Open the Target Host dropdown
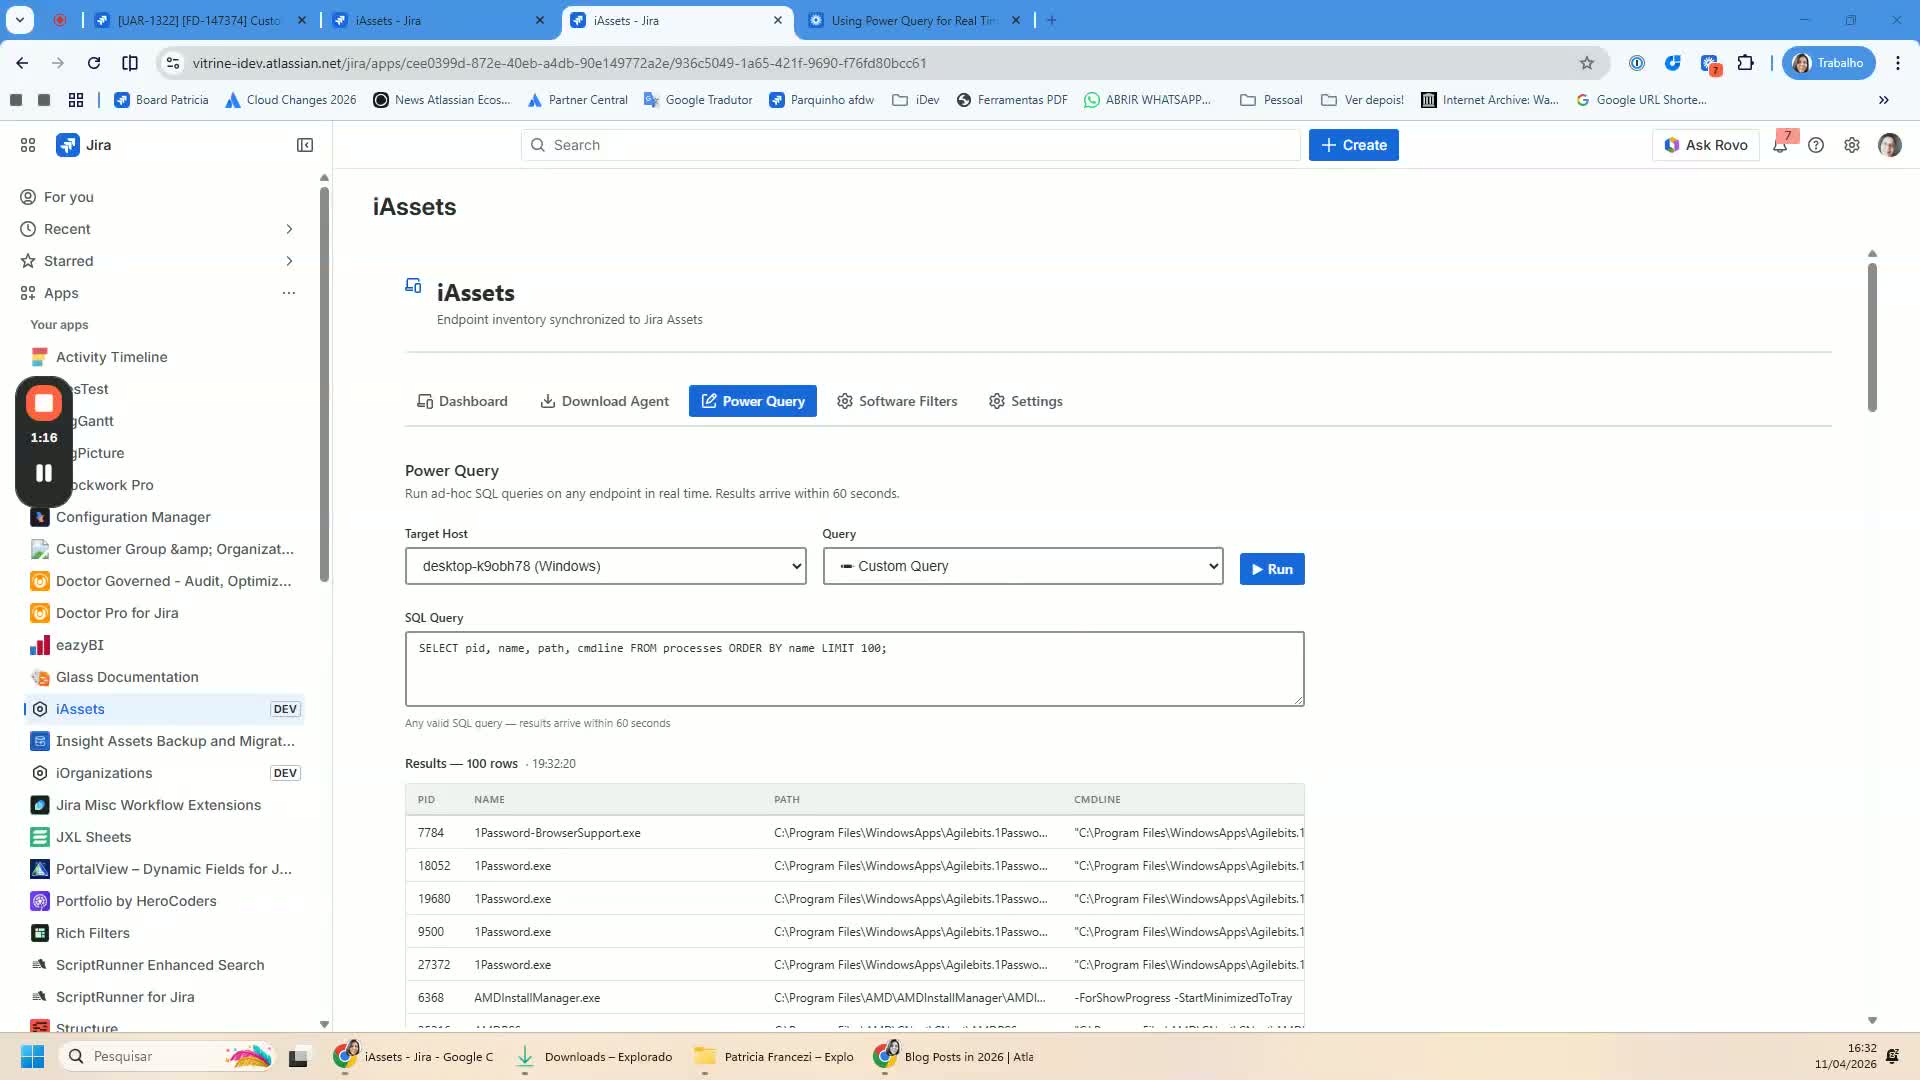The image size is (1920, 1080). click(605, 566)
